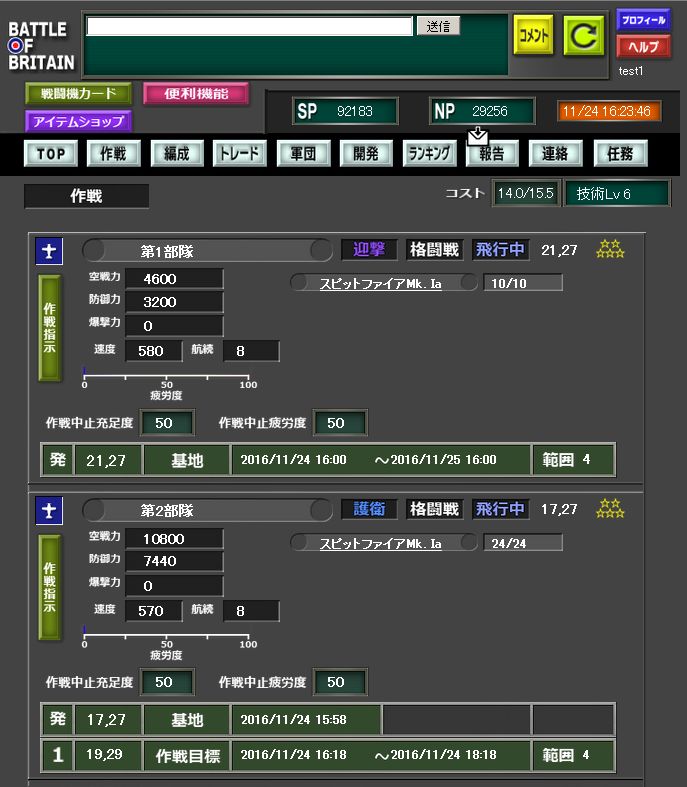Open the 報告 tab
687x787 pixels.
[492, 154]
